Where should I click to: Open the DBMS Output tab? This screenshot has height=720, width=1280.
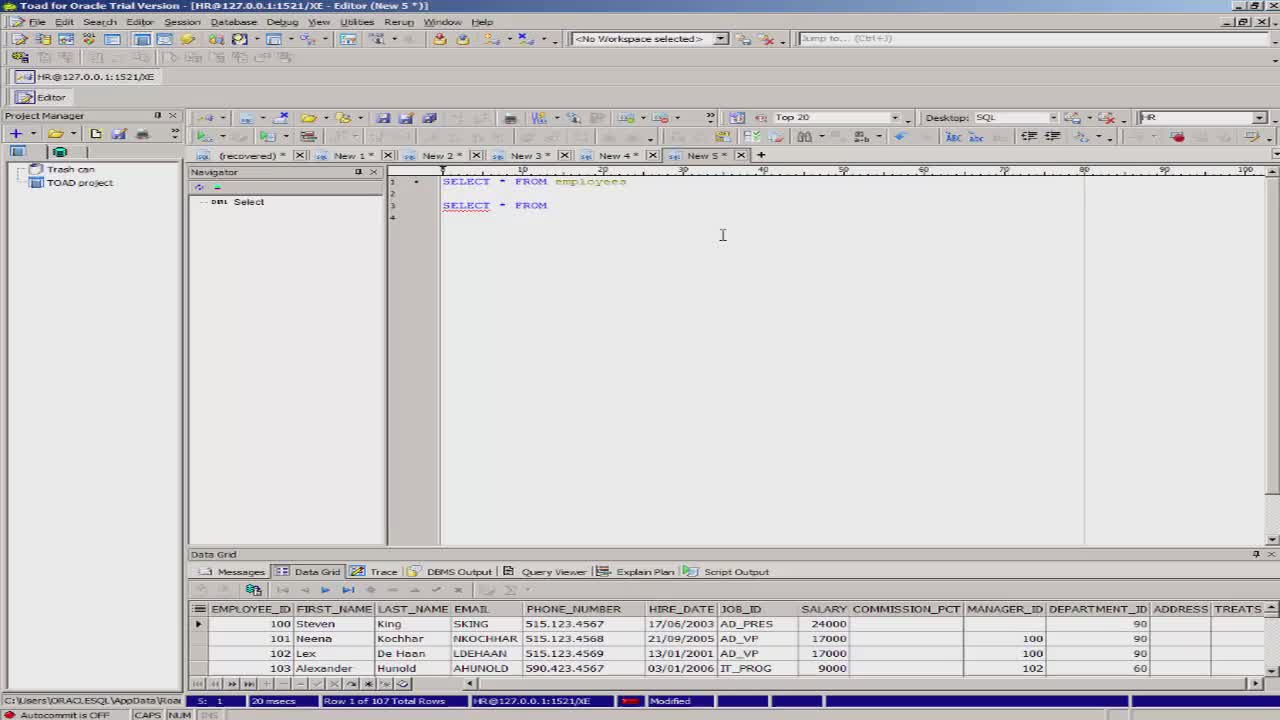(450, 572)
